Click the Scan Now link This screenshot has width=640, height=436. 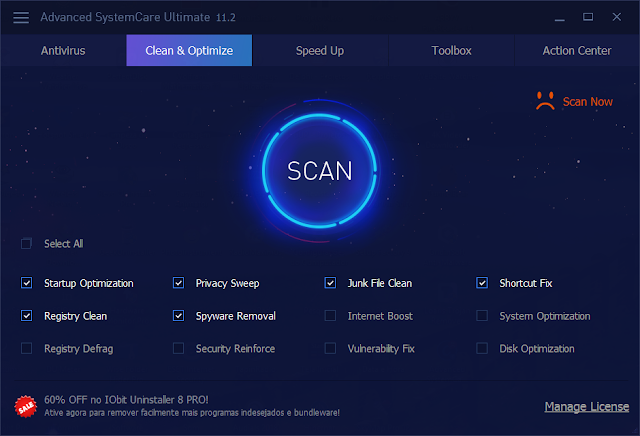(587, 102)
